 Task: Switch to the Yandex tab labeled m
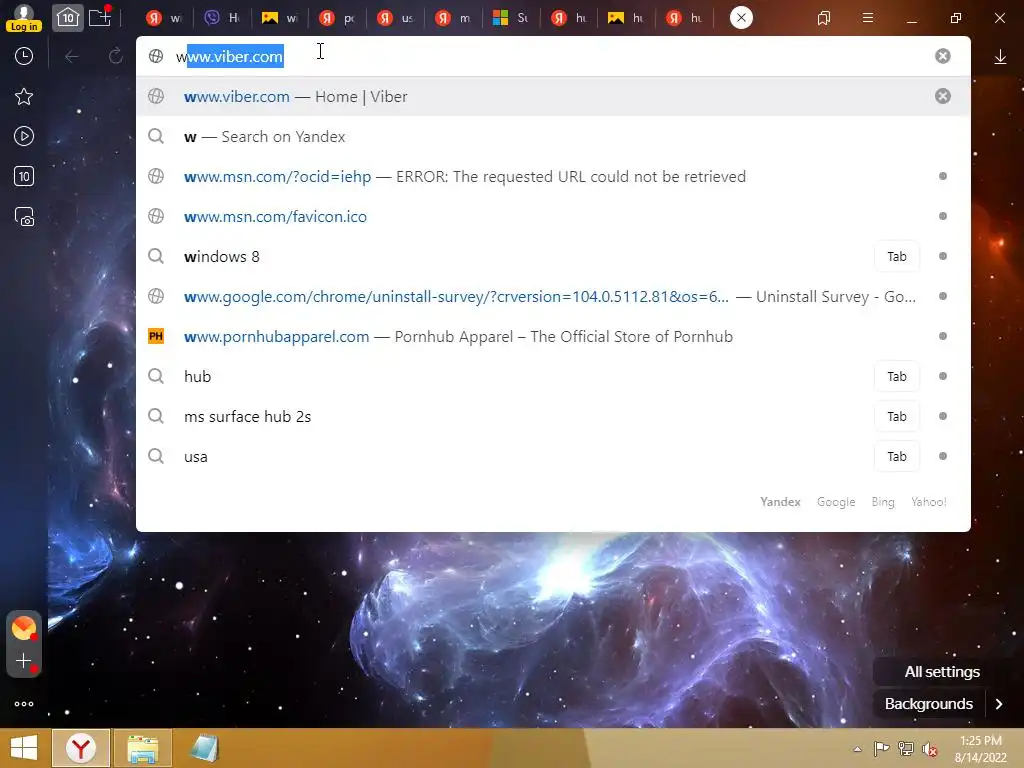pyautogui.click(x=453, y=18)
